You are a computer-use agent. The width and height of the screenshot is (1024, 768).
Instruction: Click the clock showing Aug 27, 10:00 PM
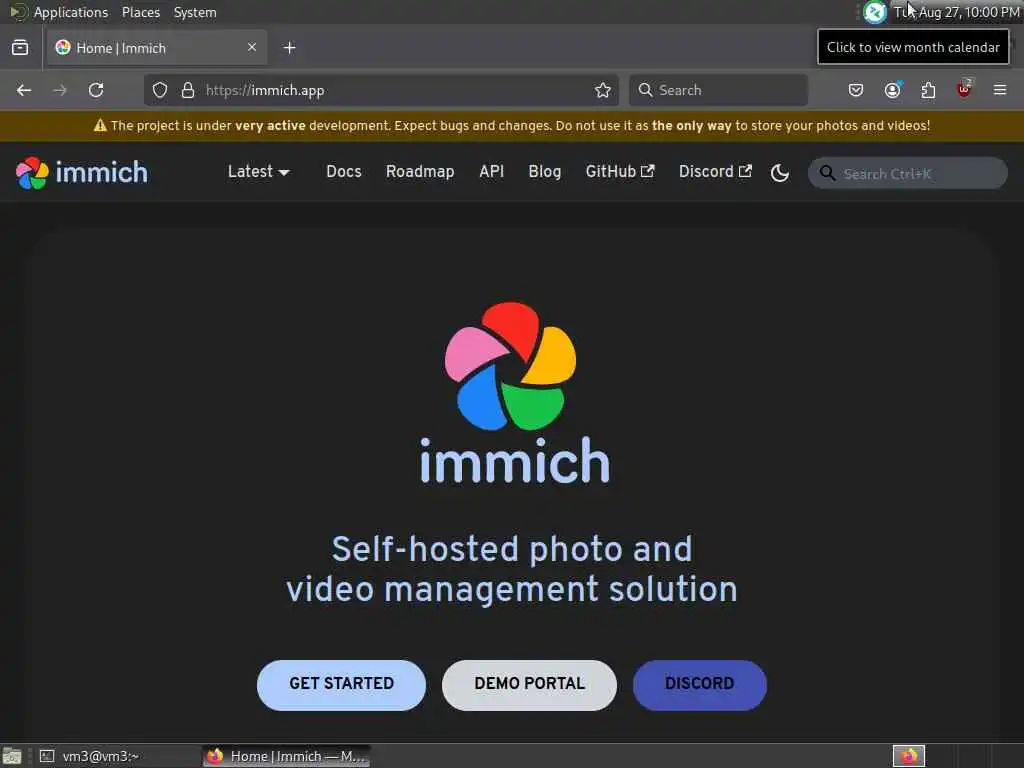[x=957, y=12]
